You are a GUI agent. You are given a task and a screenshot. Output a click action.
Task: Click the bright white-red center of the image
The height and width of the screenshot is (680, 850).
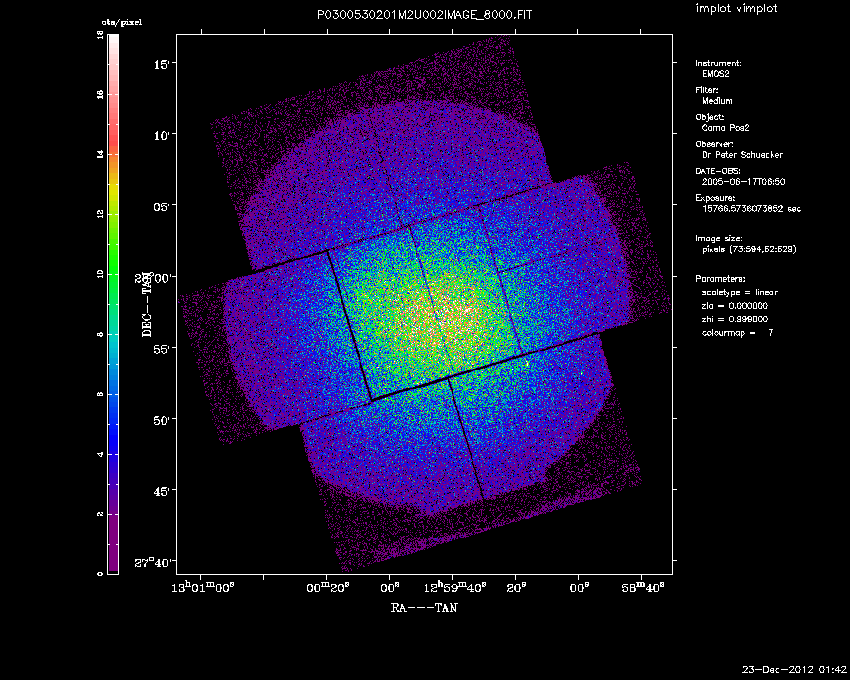coord(463,308)
